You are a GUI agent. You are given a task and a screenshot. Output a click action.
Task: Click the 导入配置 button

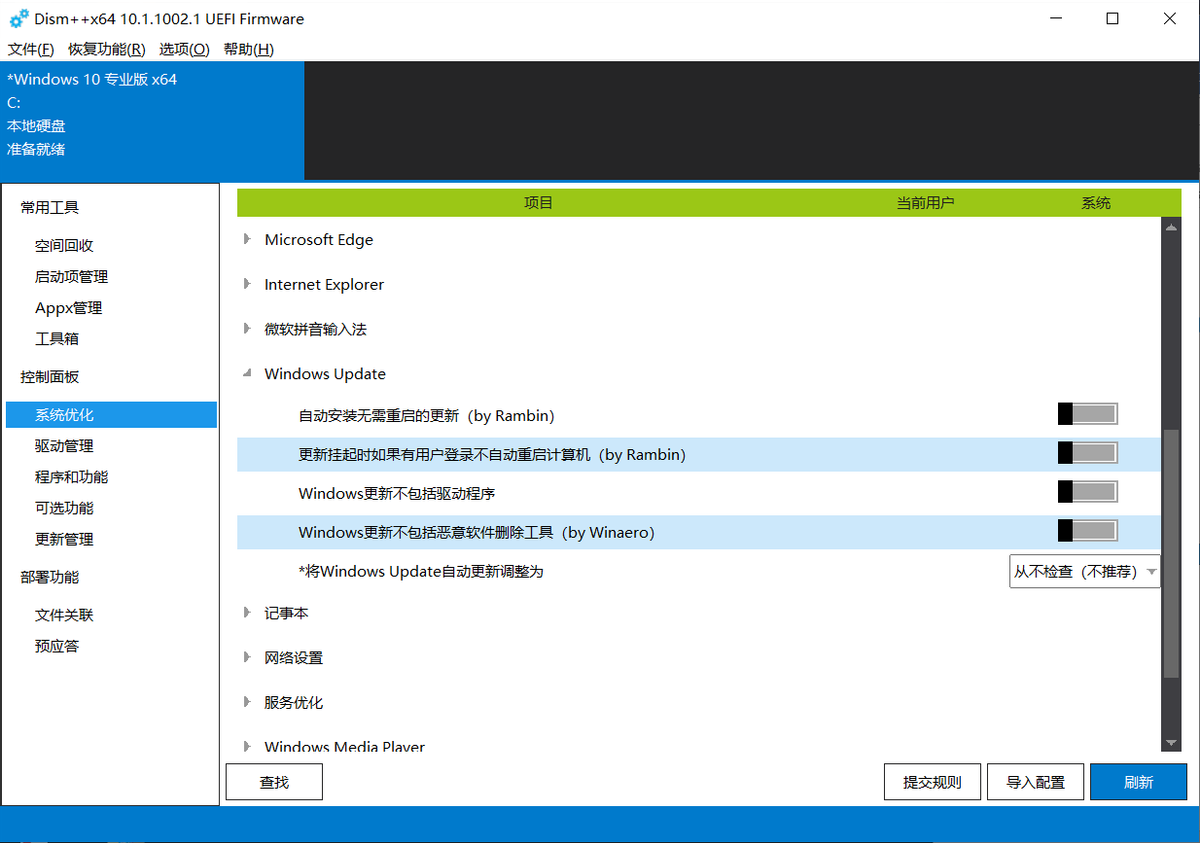pos(1035,782)
